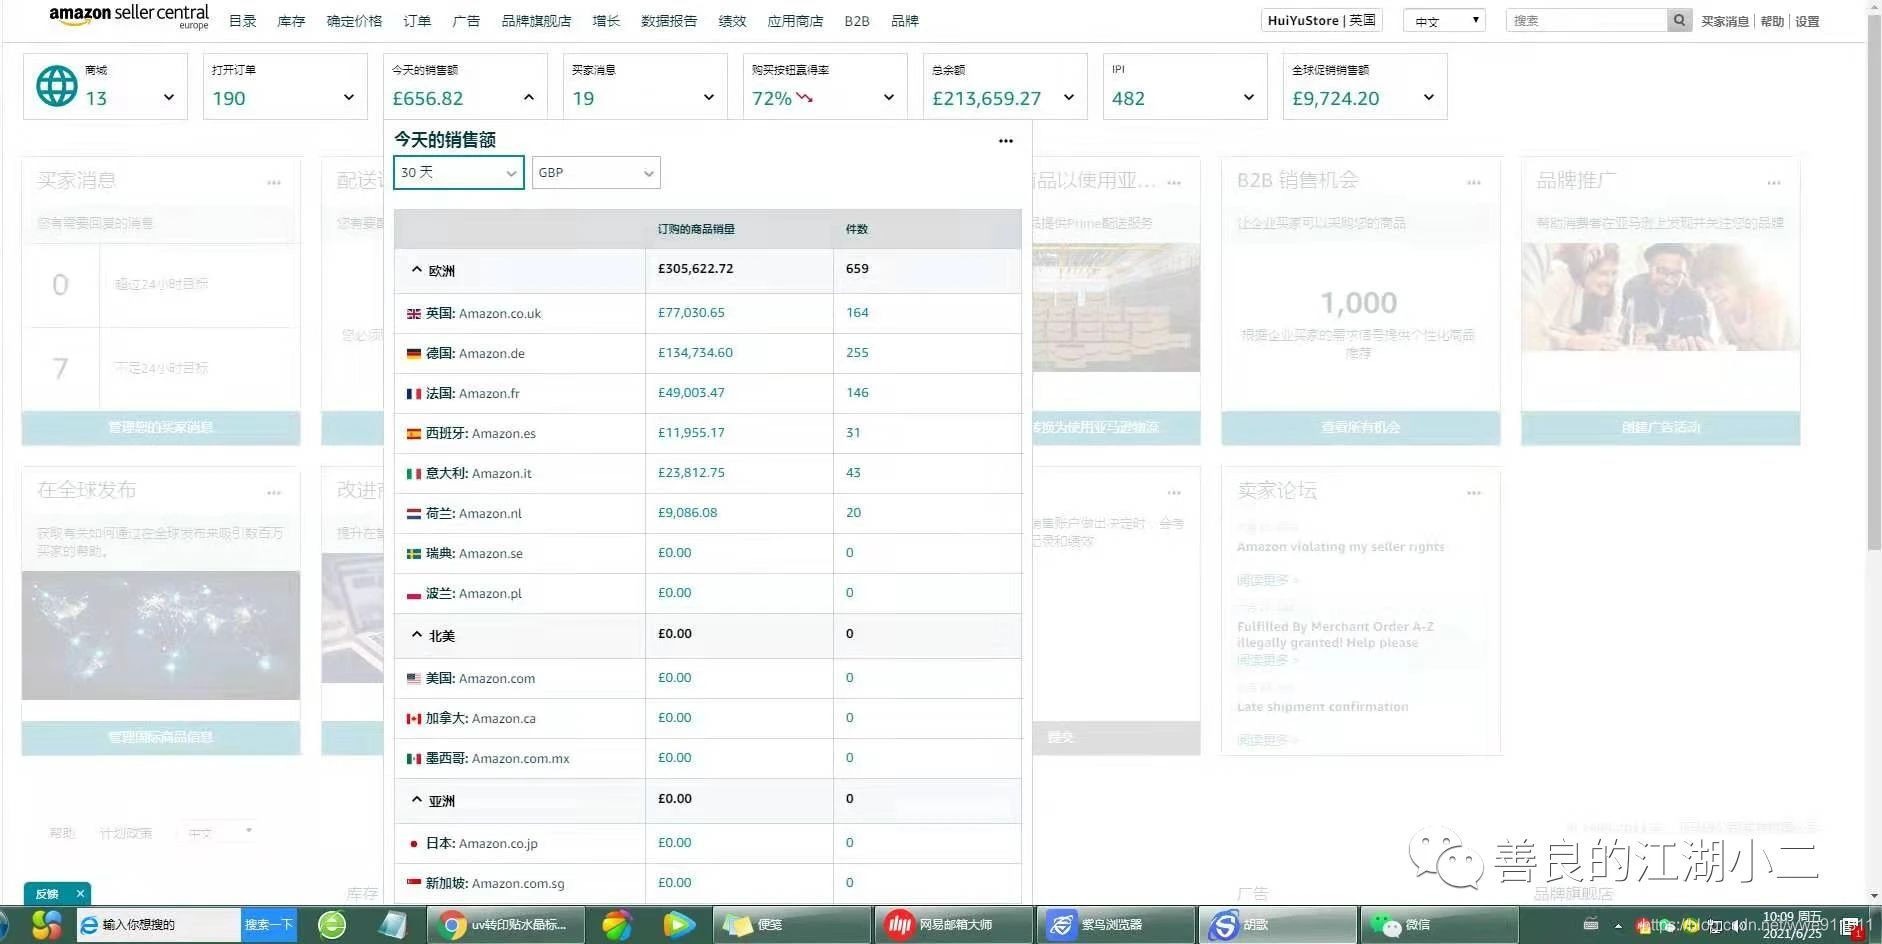Open the Ziniao Browser taskbar item

1116,925
